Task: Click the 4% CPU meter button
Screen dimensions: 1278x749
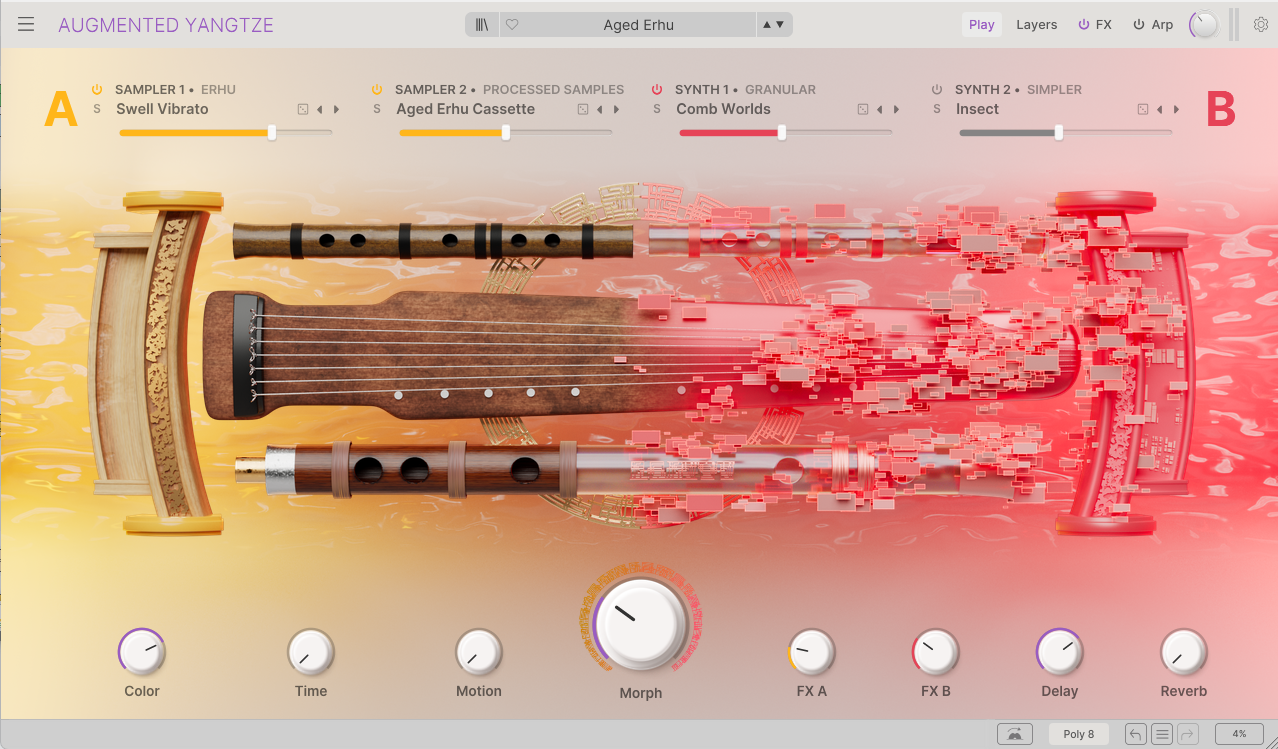Action: [1238, 734]
